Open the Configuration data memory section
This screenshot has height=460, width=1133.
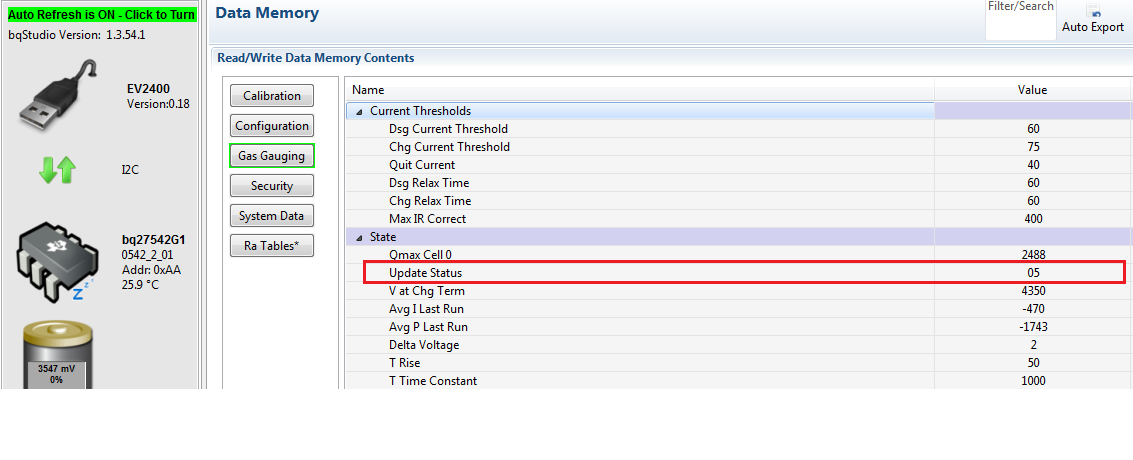(x=272, y=126)
